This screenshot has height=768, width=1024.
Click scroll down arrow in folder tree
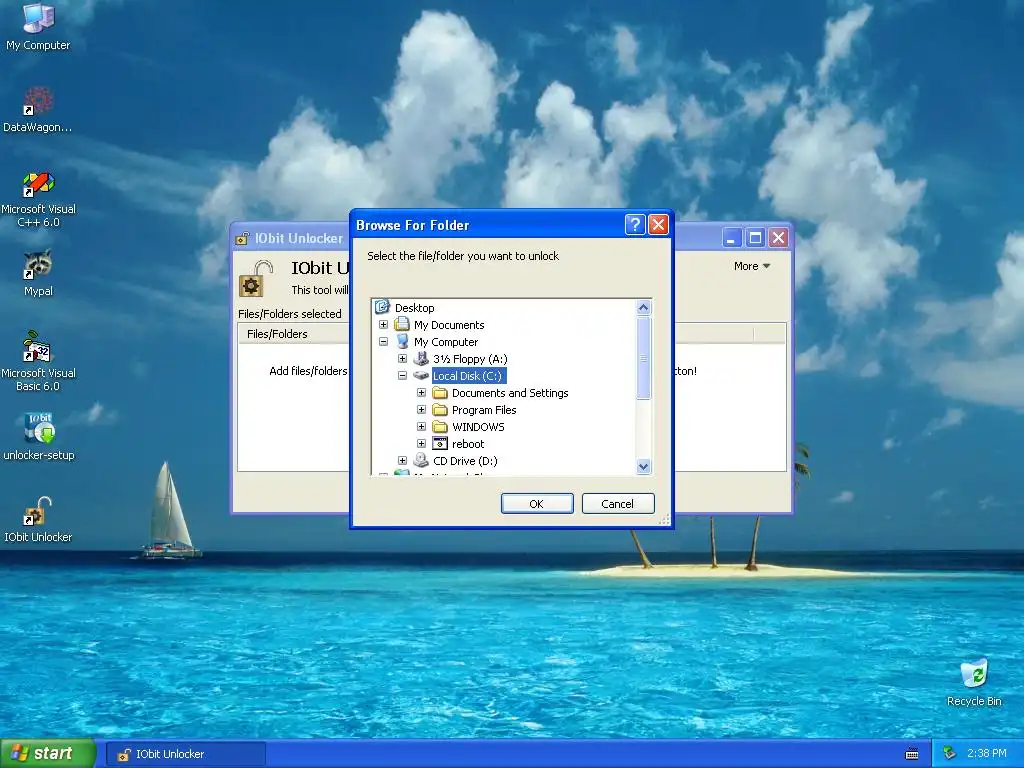click(x=643, y=466)
